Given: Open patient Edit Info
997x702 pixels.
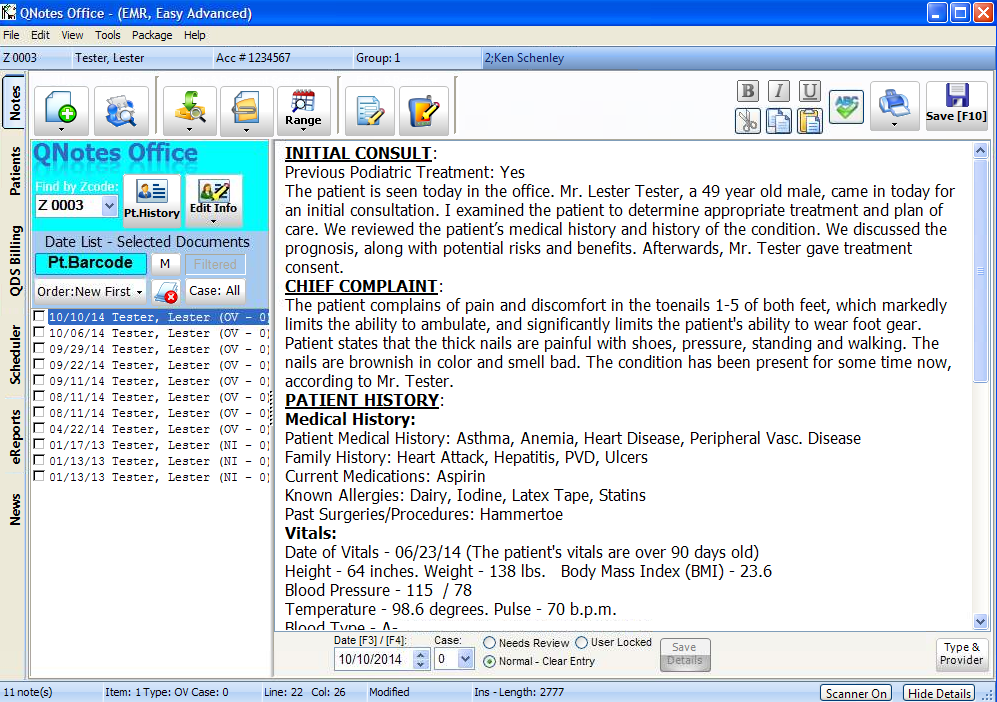Looking at the screenshot, I should 213,197.
